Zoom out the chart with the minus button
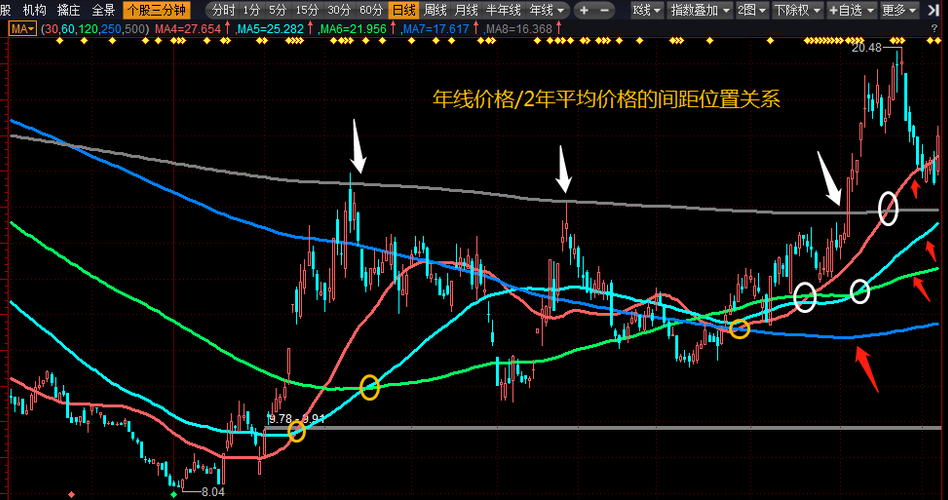Screen dimensions: 948x500 point(605,10)
